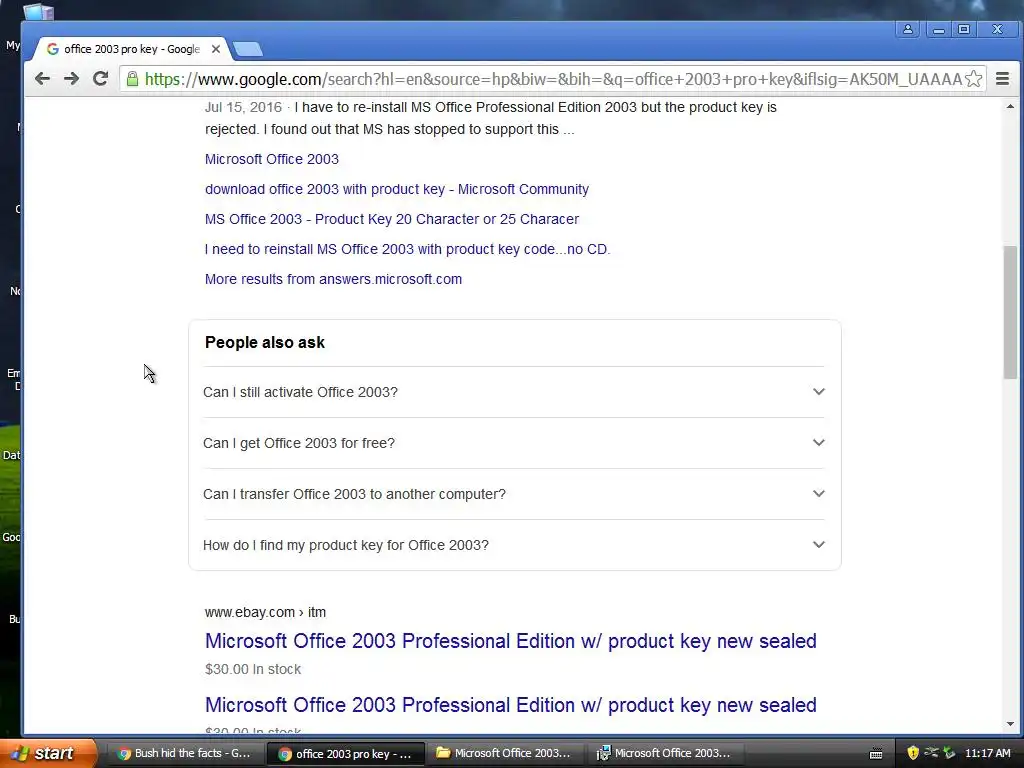
Task: Close the office 2003 pro key tab
Action: [x=216, y=49]
